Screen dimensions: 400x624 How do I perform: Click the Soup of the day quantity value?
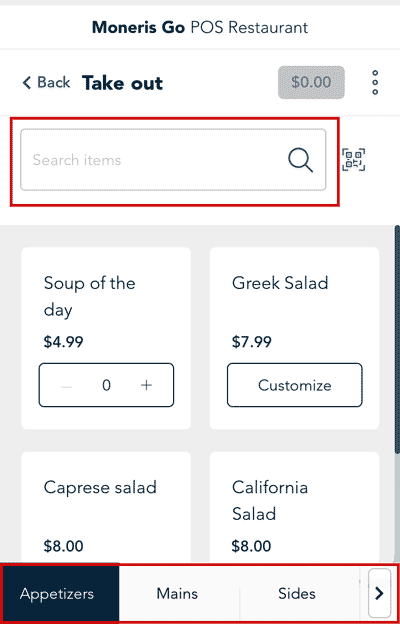106,385
